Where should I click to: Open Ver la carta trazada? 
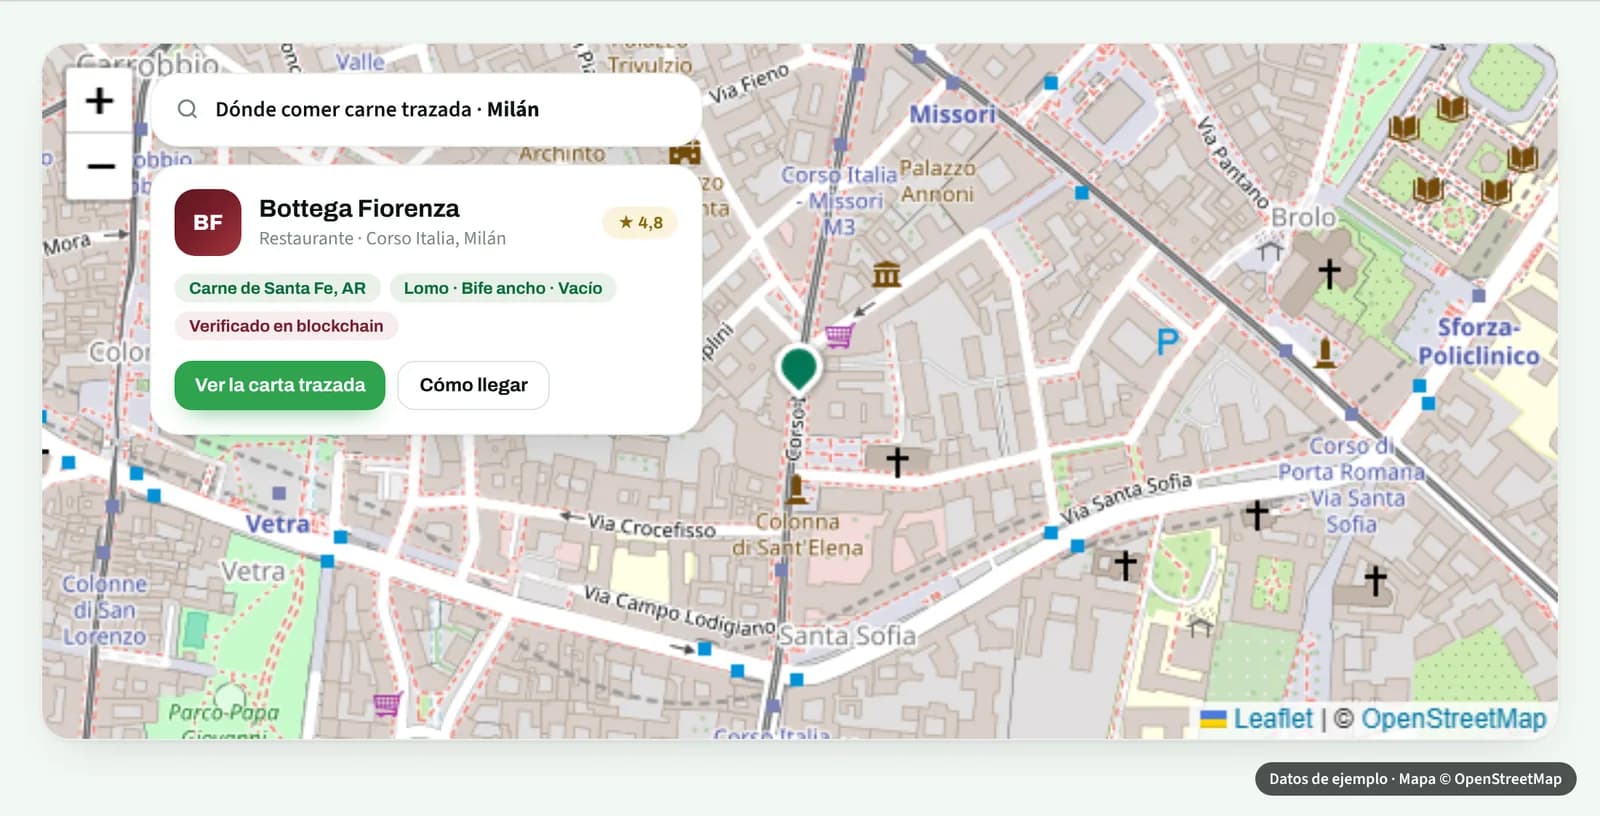pos(280,385)
